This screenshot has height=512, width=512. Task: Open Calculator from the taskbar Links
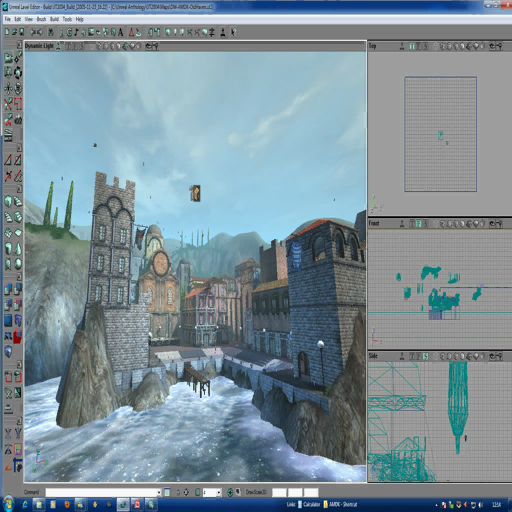pyautogui.click(x=309, y=504)
